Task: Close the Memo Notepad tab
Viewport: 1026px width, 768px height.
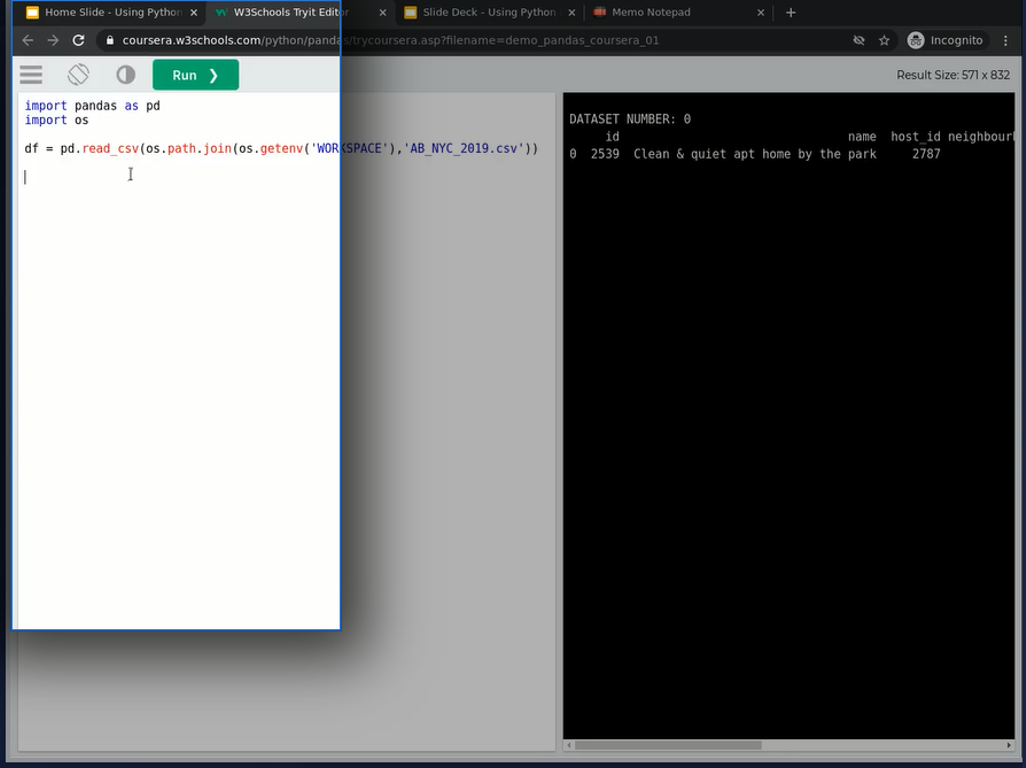Action: coord(760,12)
